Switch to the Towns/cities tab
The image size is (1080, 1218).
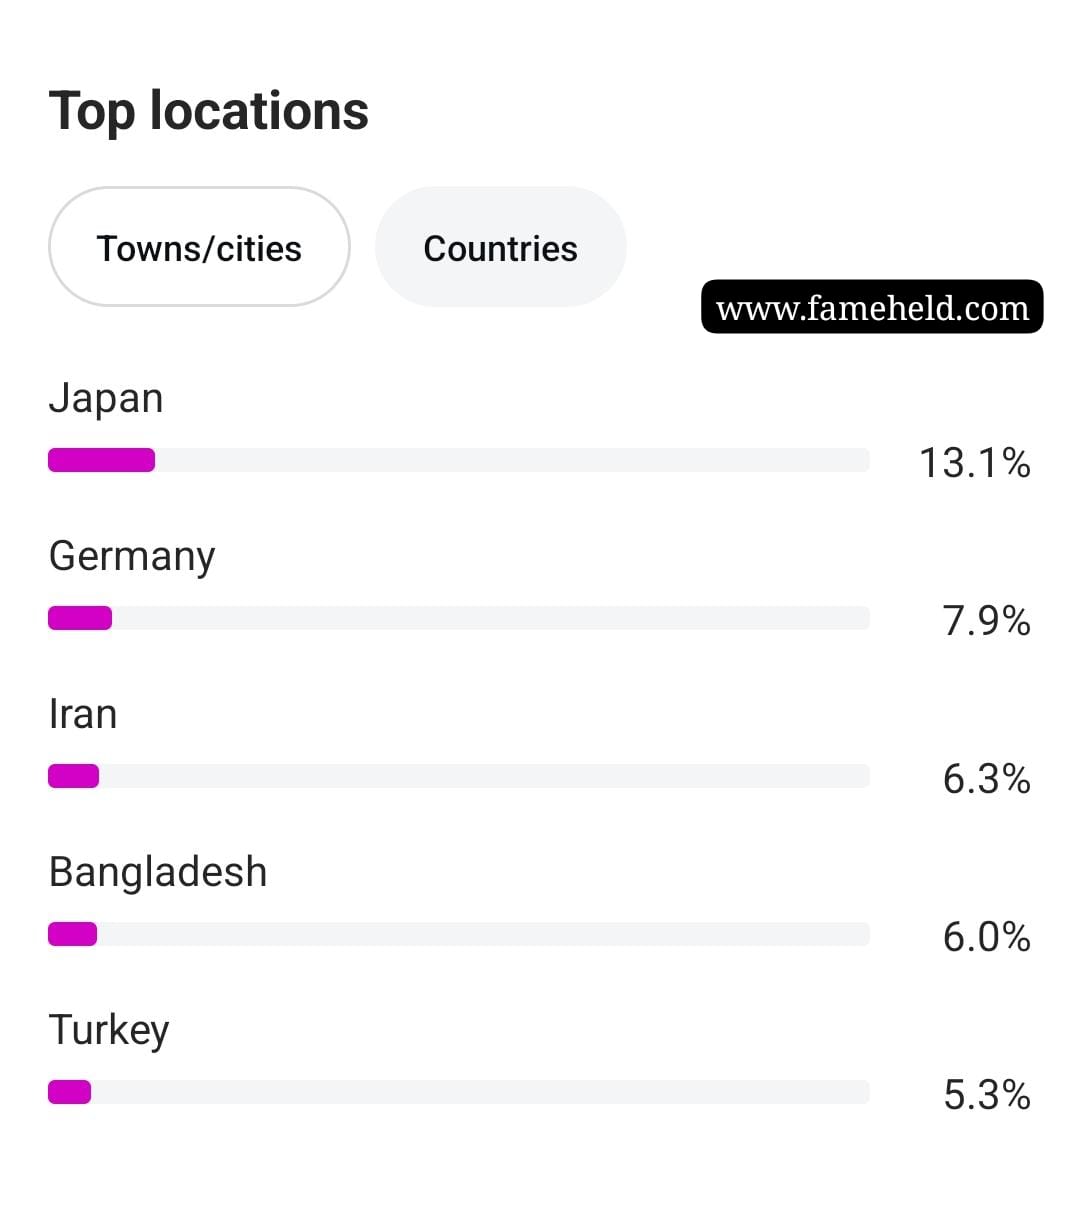click(x=199, y=247)
